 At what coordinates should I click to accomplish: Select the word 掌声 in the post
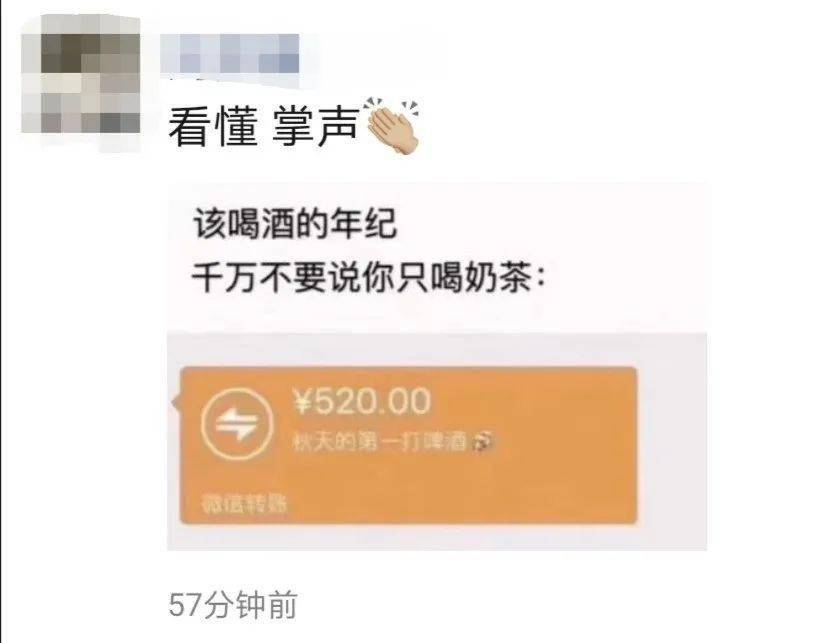(x=315, y=127)
